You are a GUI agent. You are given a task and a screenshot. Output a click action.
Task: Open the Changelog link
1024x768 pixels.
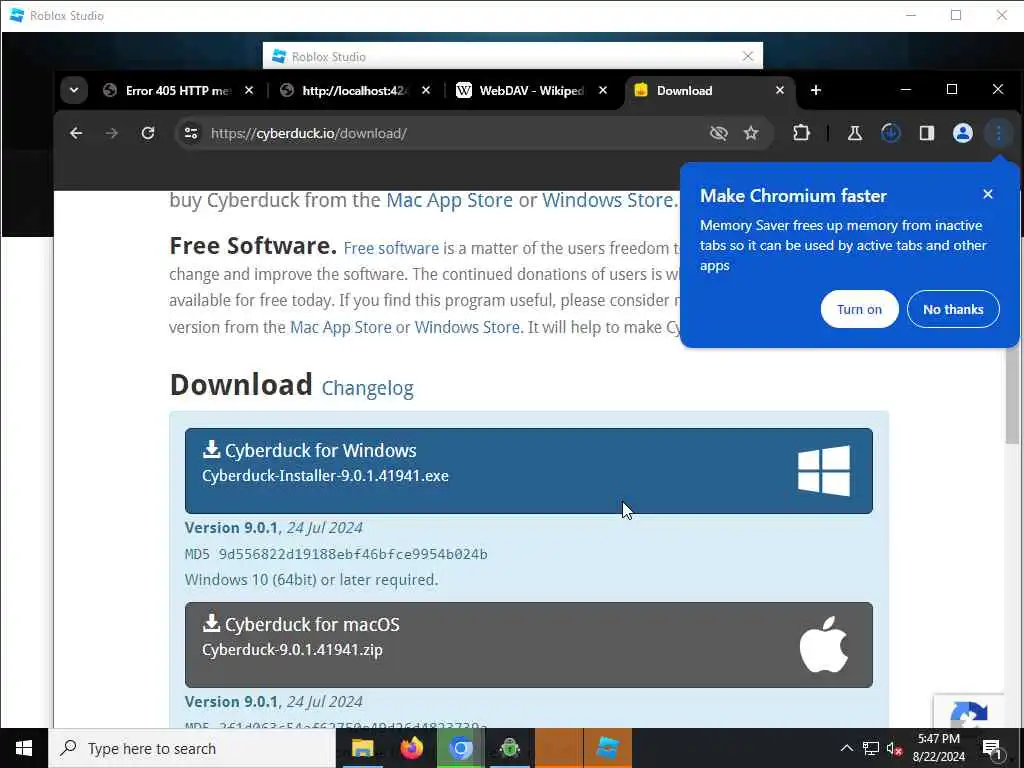[368, 388]
